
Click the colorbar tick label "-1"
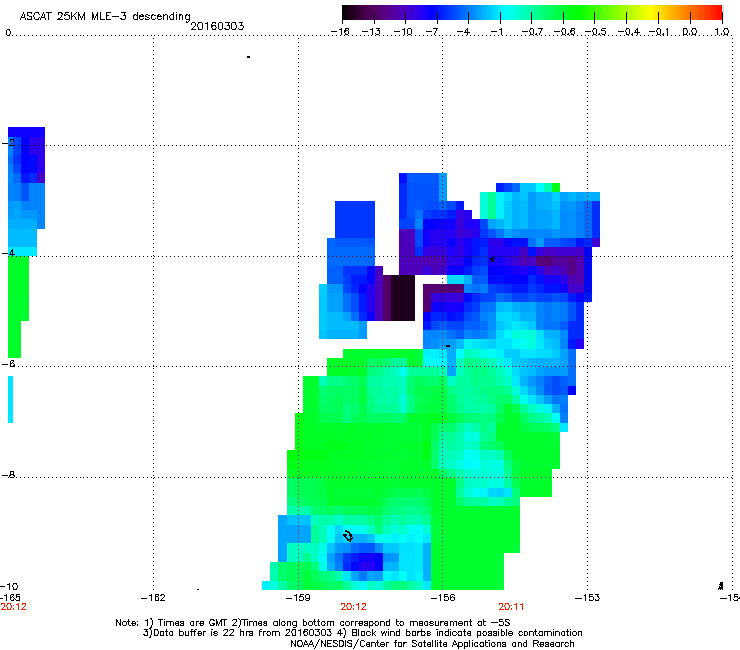(496, 32)
